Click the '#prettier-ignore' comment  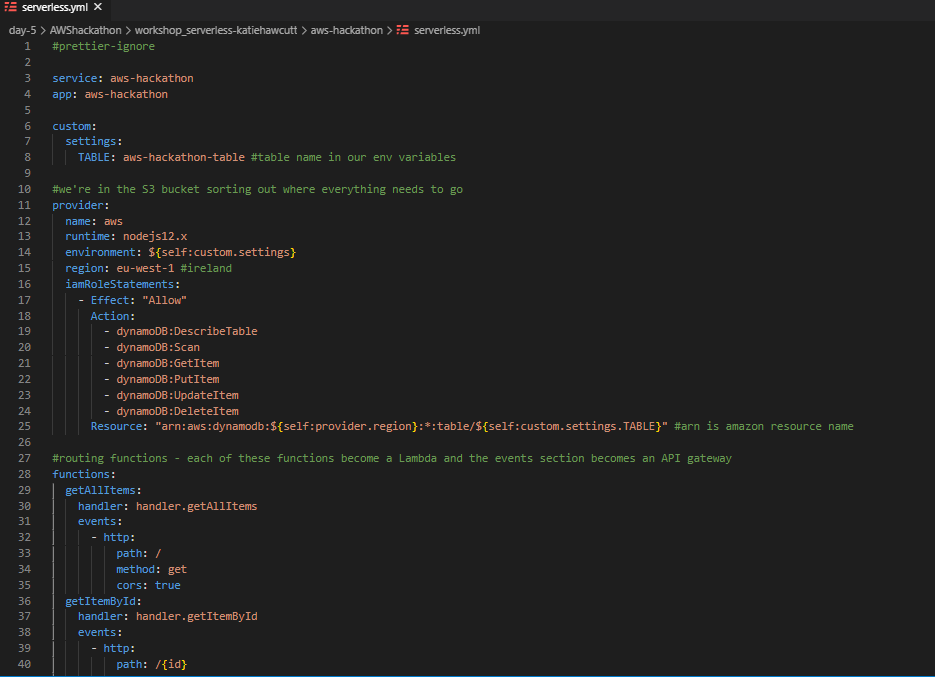point(103,47)
